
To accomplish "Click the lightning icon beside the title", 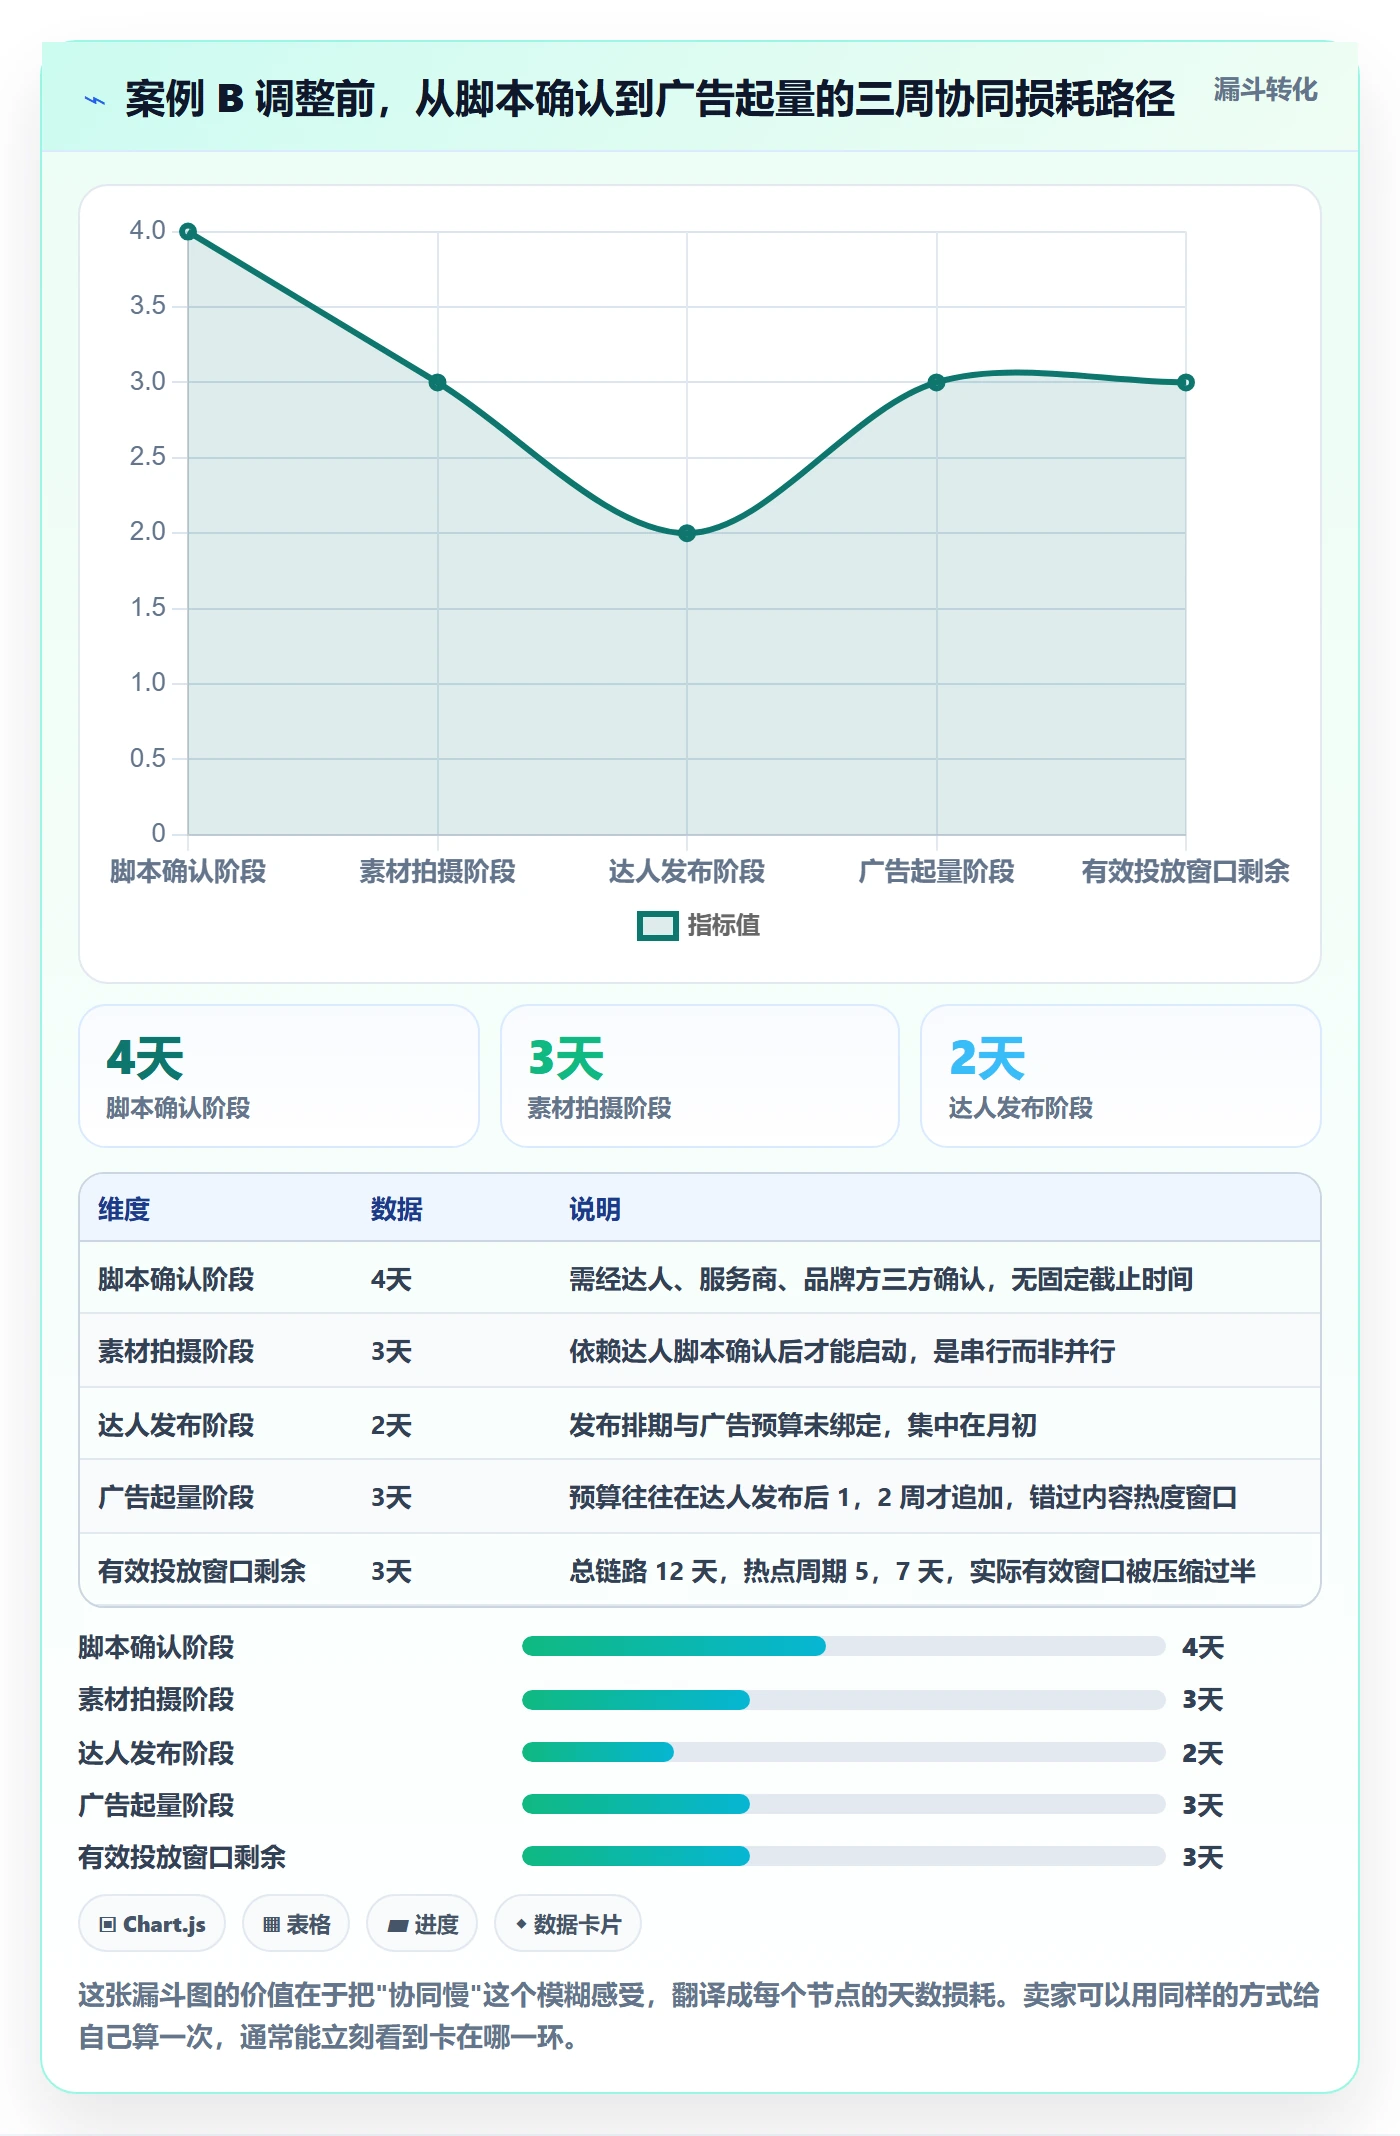I will (x=95, y=100).
